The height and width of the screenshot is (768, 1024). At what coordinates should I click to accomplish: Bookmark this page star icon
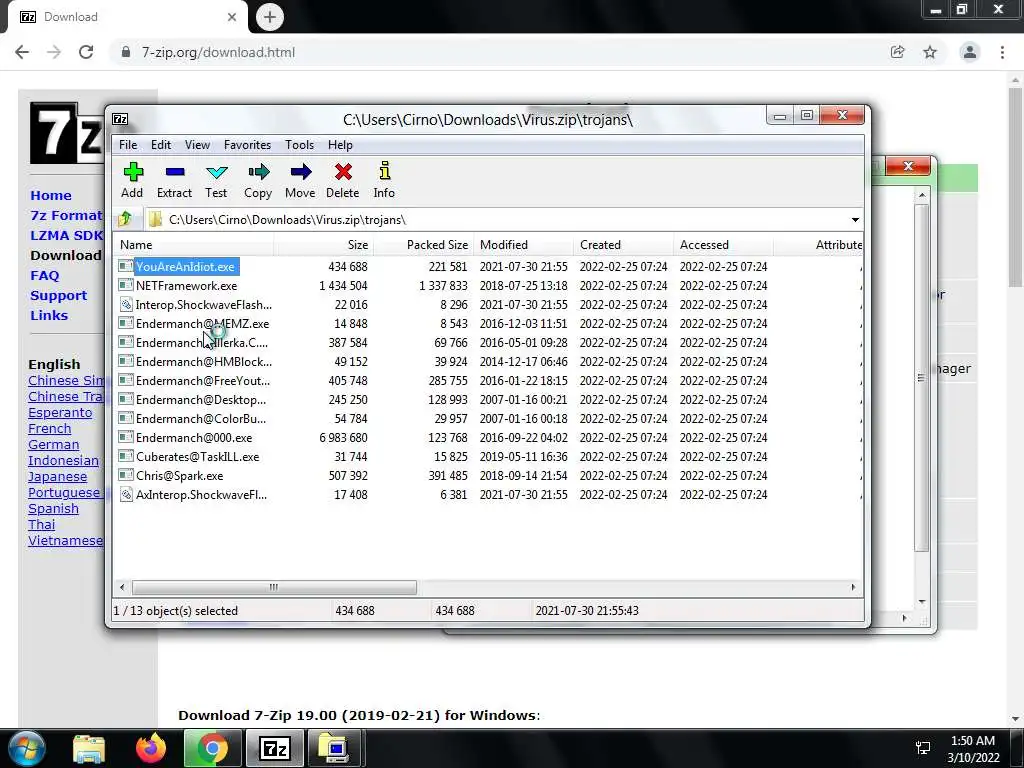pyautogui.click(x=930, y=52)
